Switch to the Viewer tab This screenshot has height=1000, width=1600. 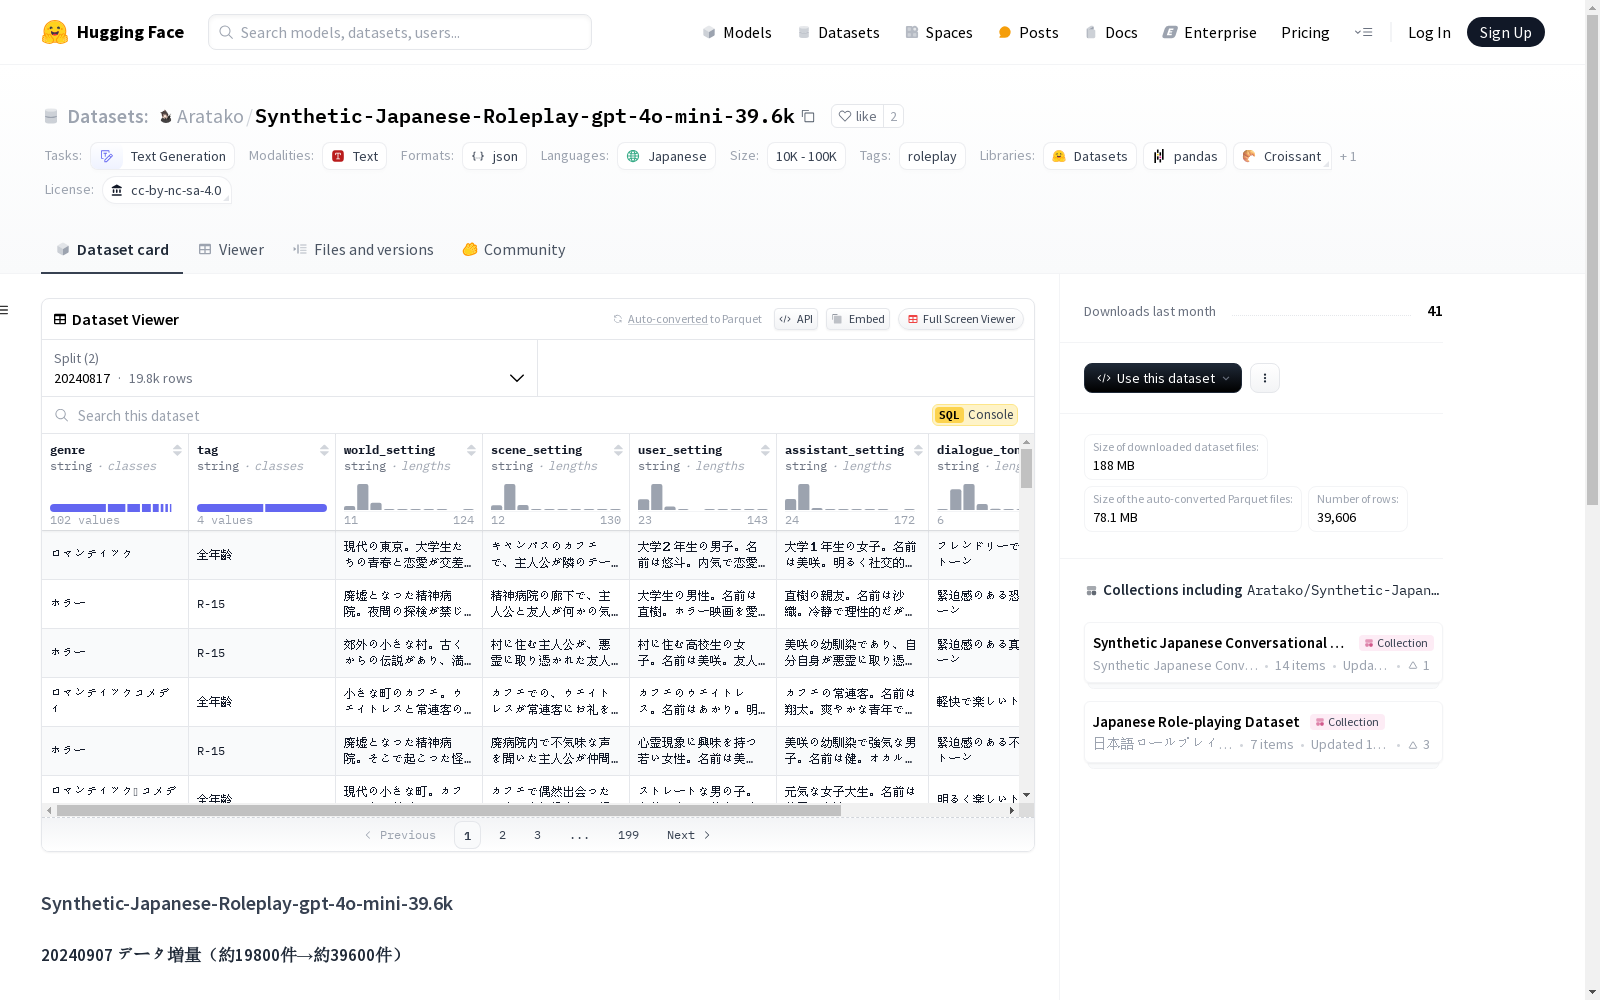[x=231, y=250]
